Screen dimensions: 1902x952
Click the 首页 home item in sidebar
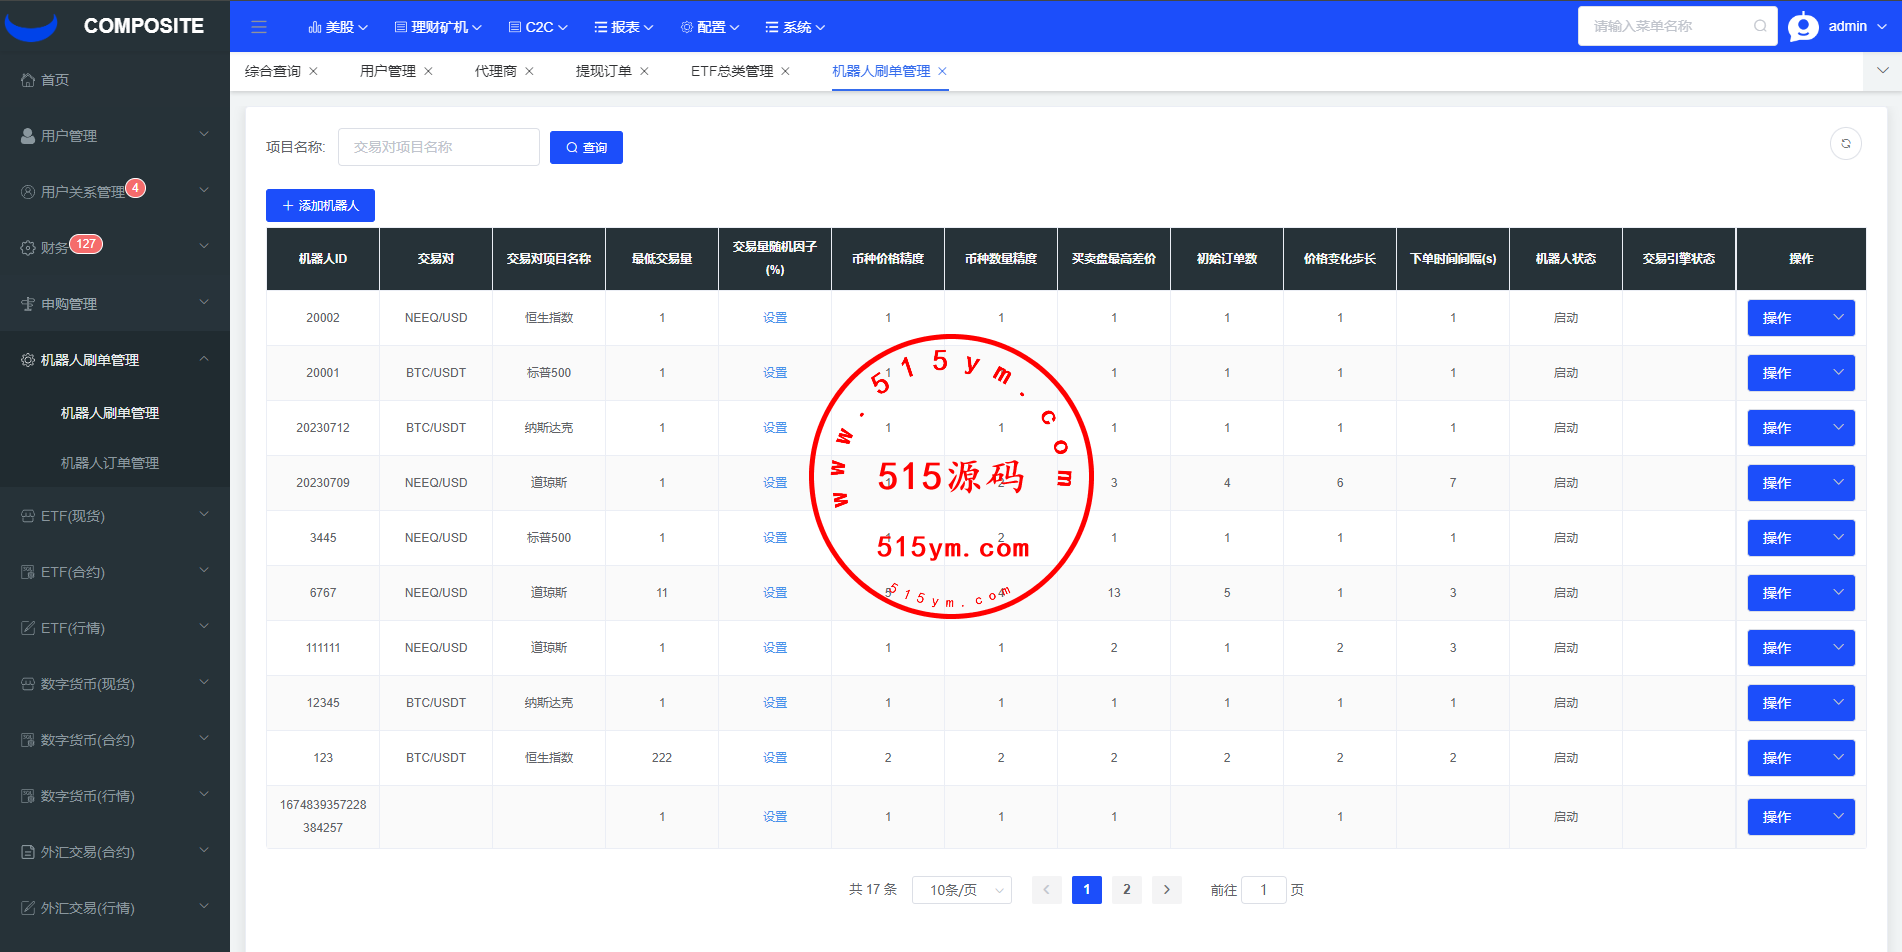tap(55, 80)
